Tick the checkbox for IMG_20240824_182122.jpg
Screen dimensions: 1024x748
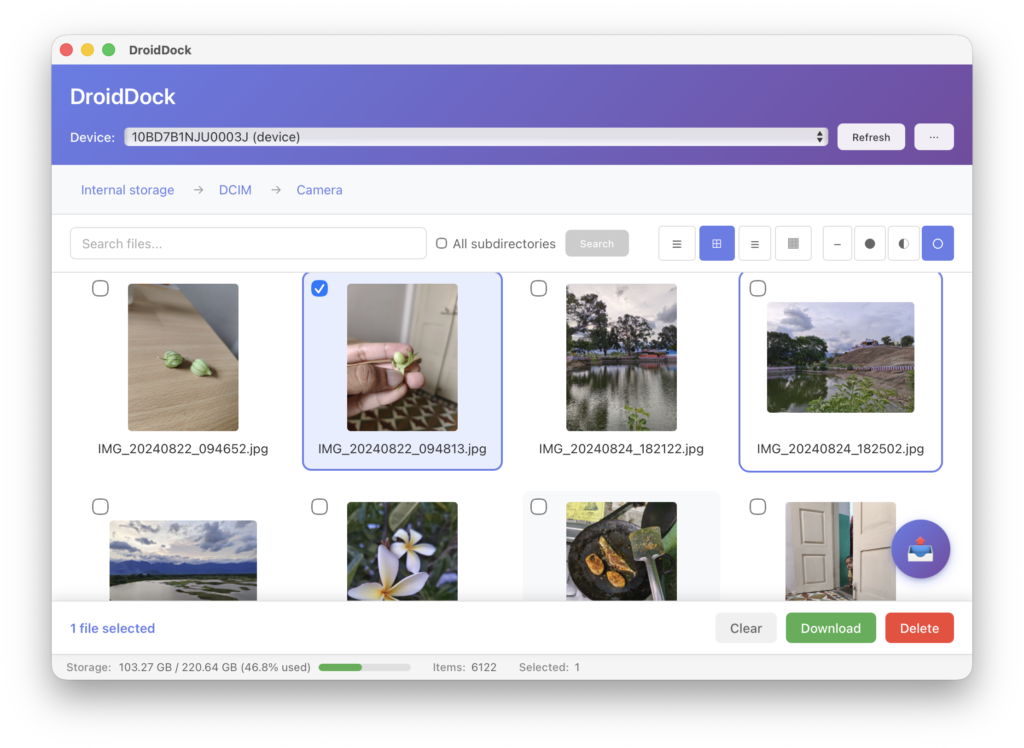coord(539,289)
